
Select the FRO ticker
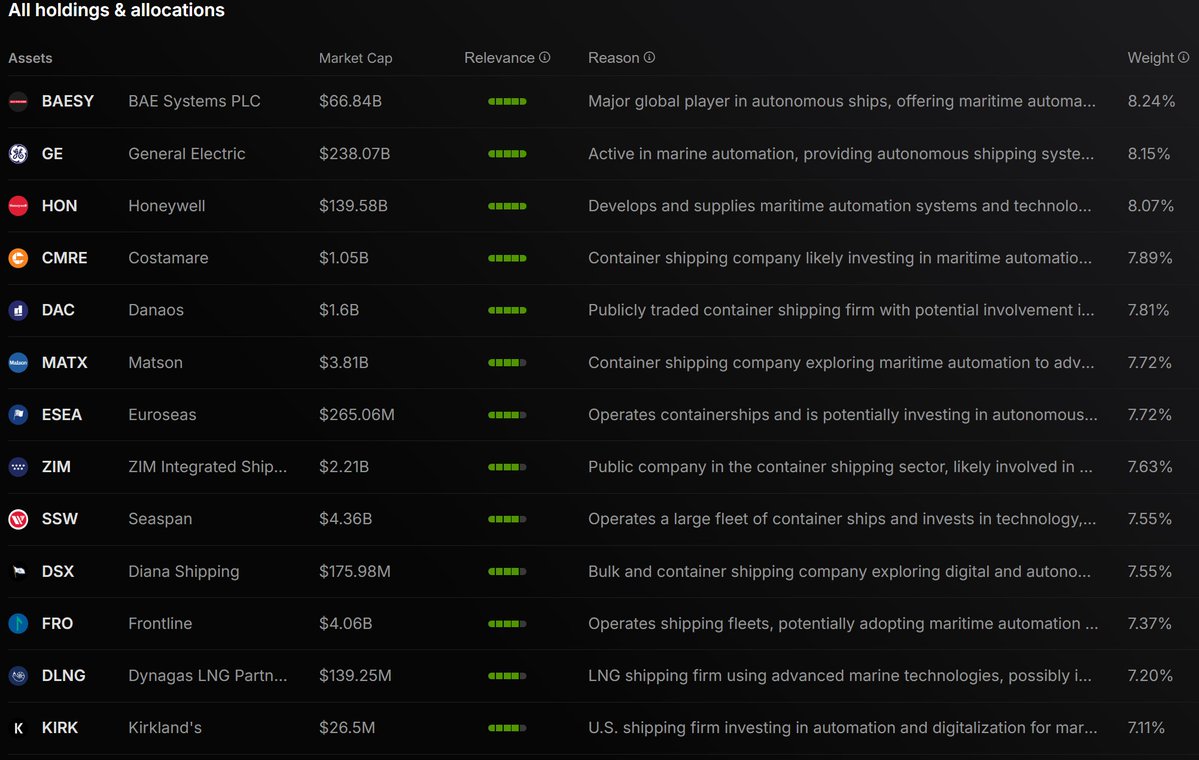tap(57, 623)
